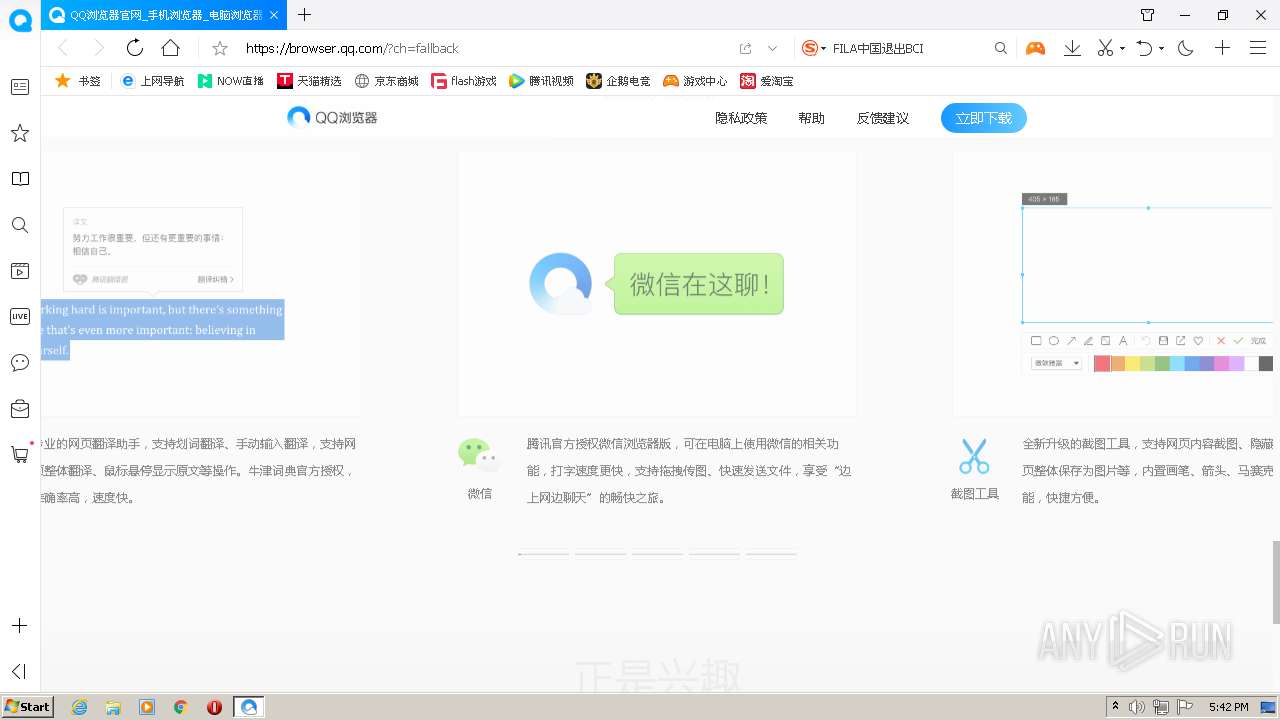The image size is (1280, 720).
Task: Open the shopping cart sidebar icon
Action: tap(20, 454)
